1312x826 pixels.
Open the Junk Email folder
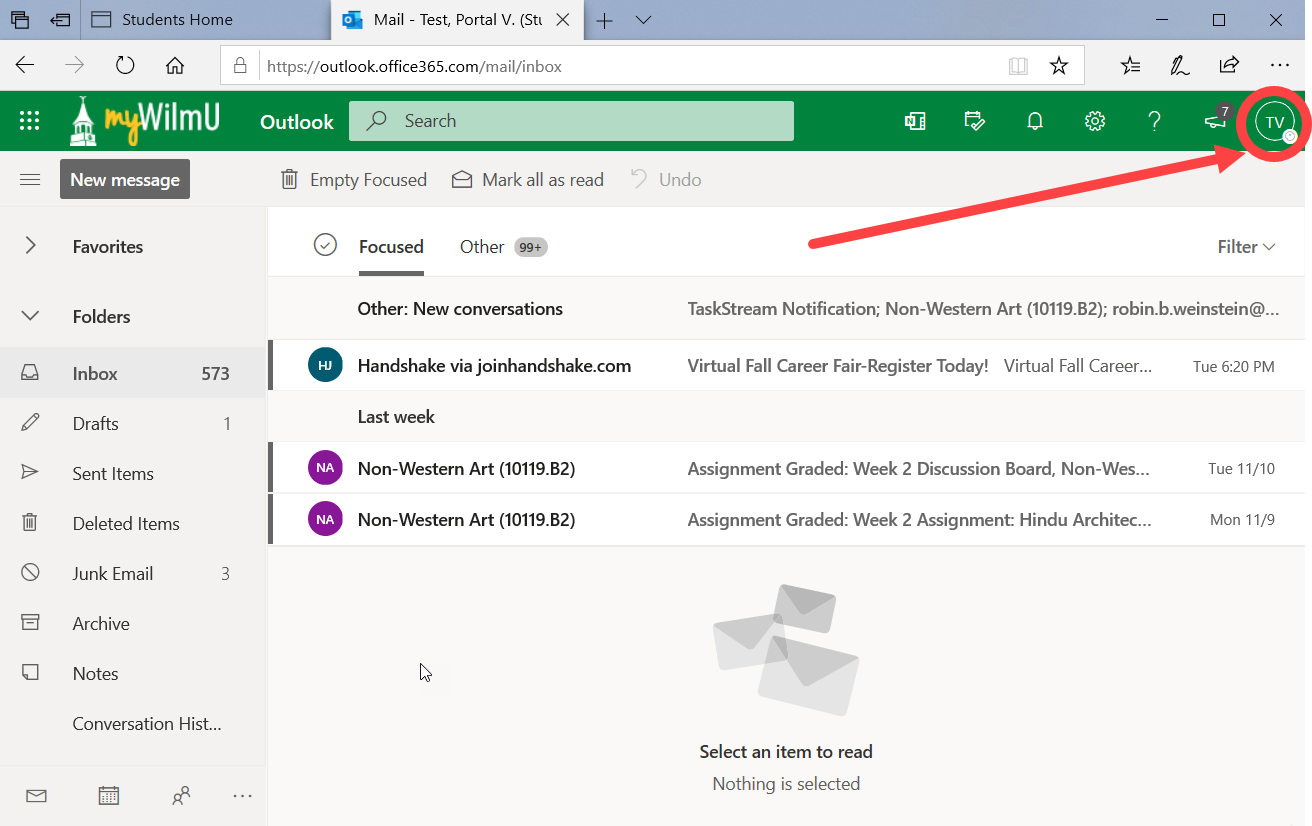[x=133, y=574]
